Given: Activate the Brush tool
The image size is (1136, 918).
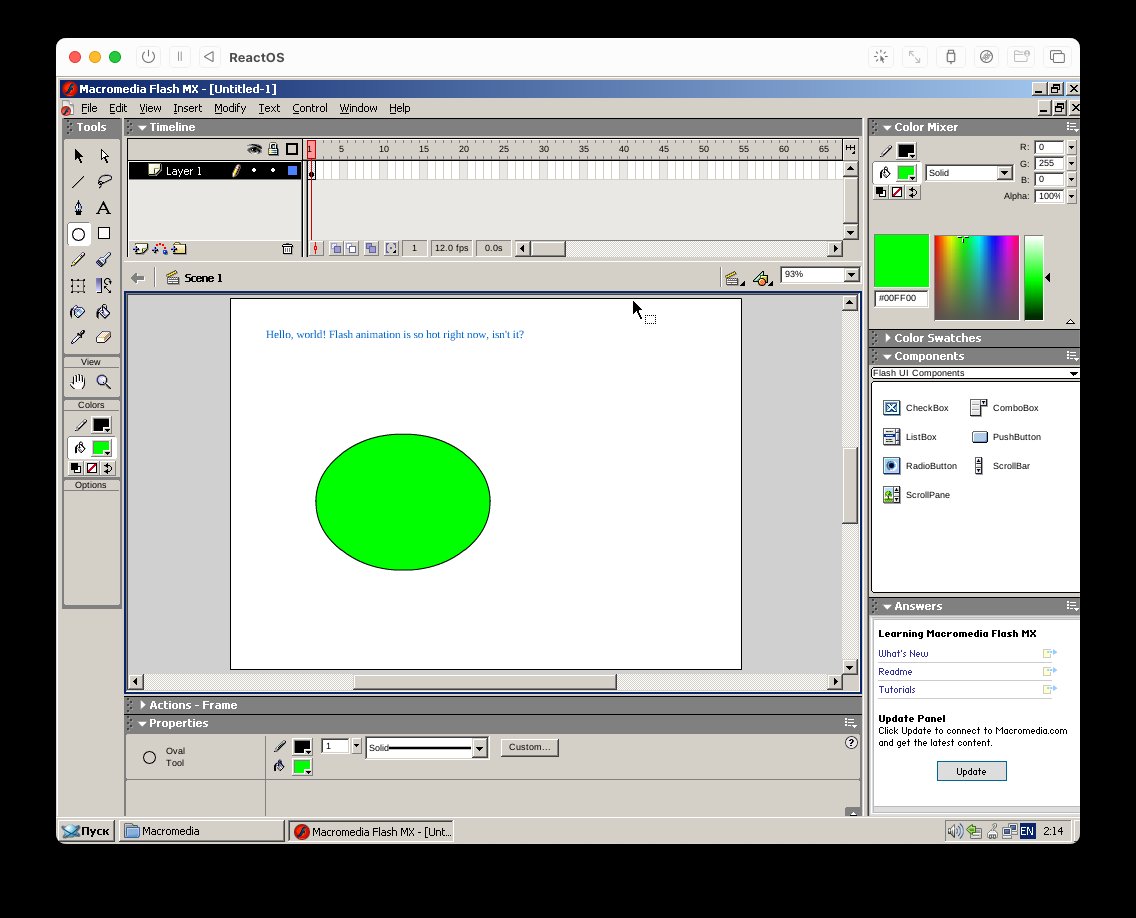Looking at the screenshot, I should pyautogui.click(x=104, y=259).
